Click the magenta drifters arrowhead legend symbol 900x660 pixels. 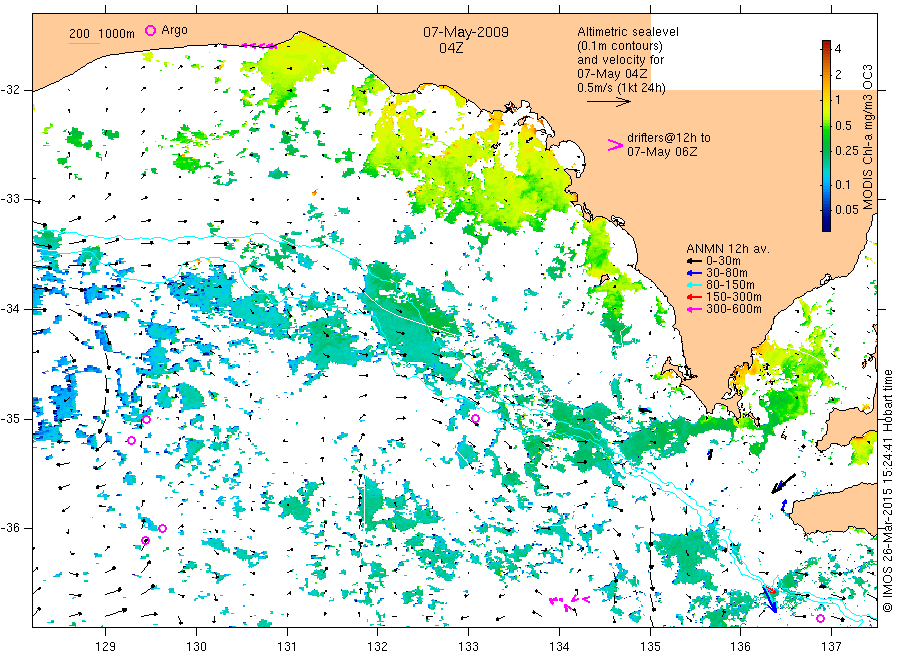point(615,145)
